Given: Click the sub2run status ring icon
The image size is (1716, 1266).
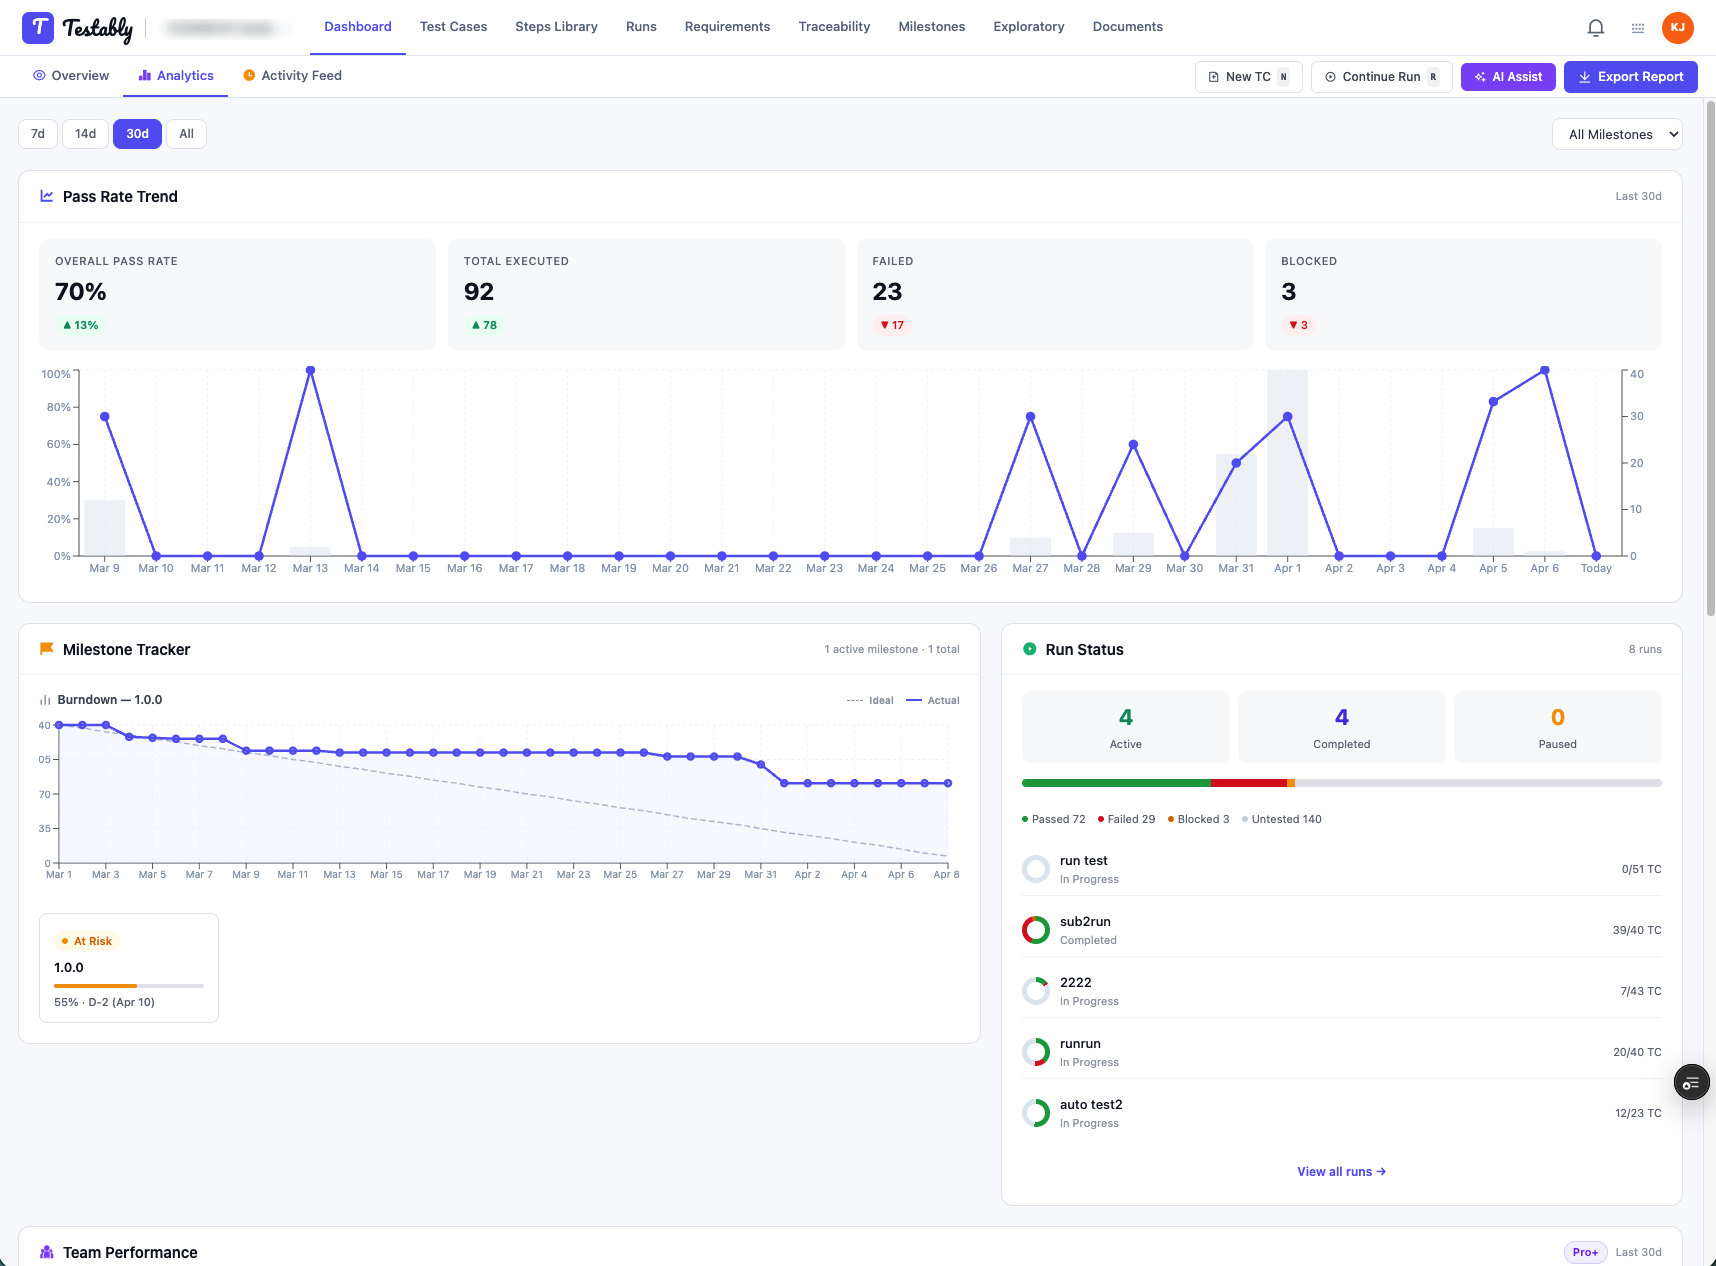Looking at the screenshot, I should pos(1036,930).
